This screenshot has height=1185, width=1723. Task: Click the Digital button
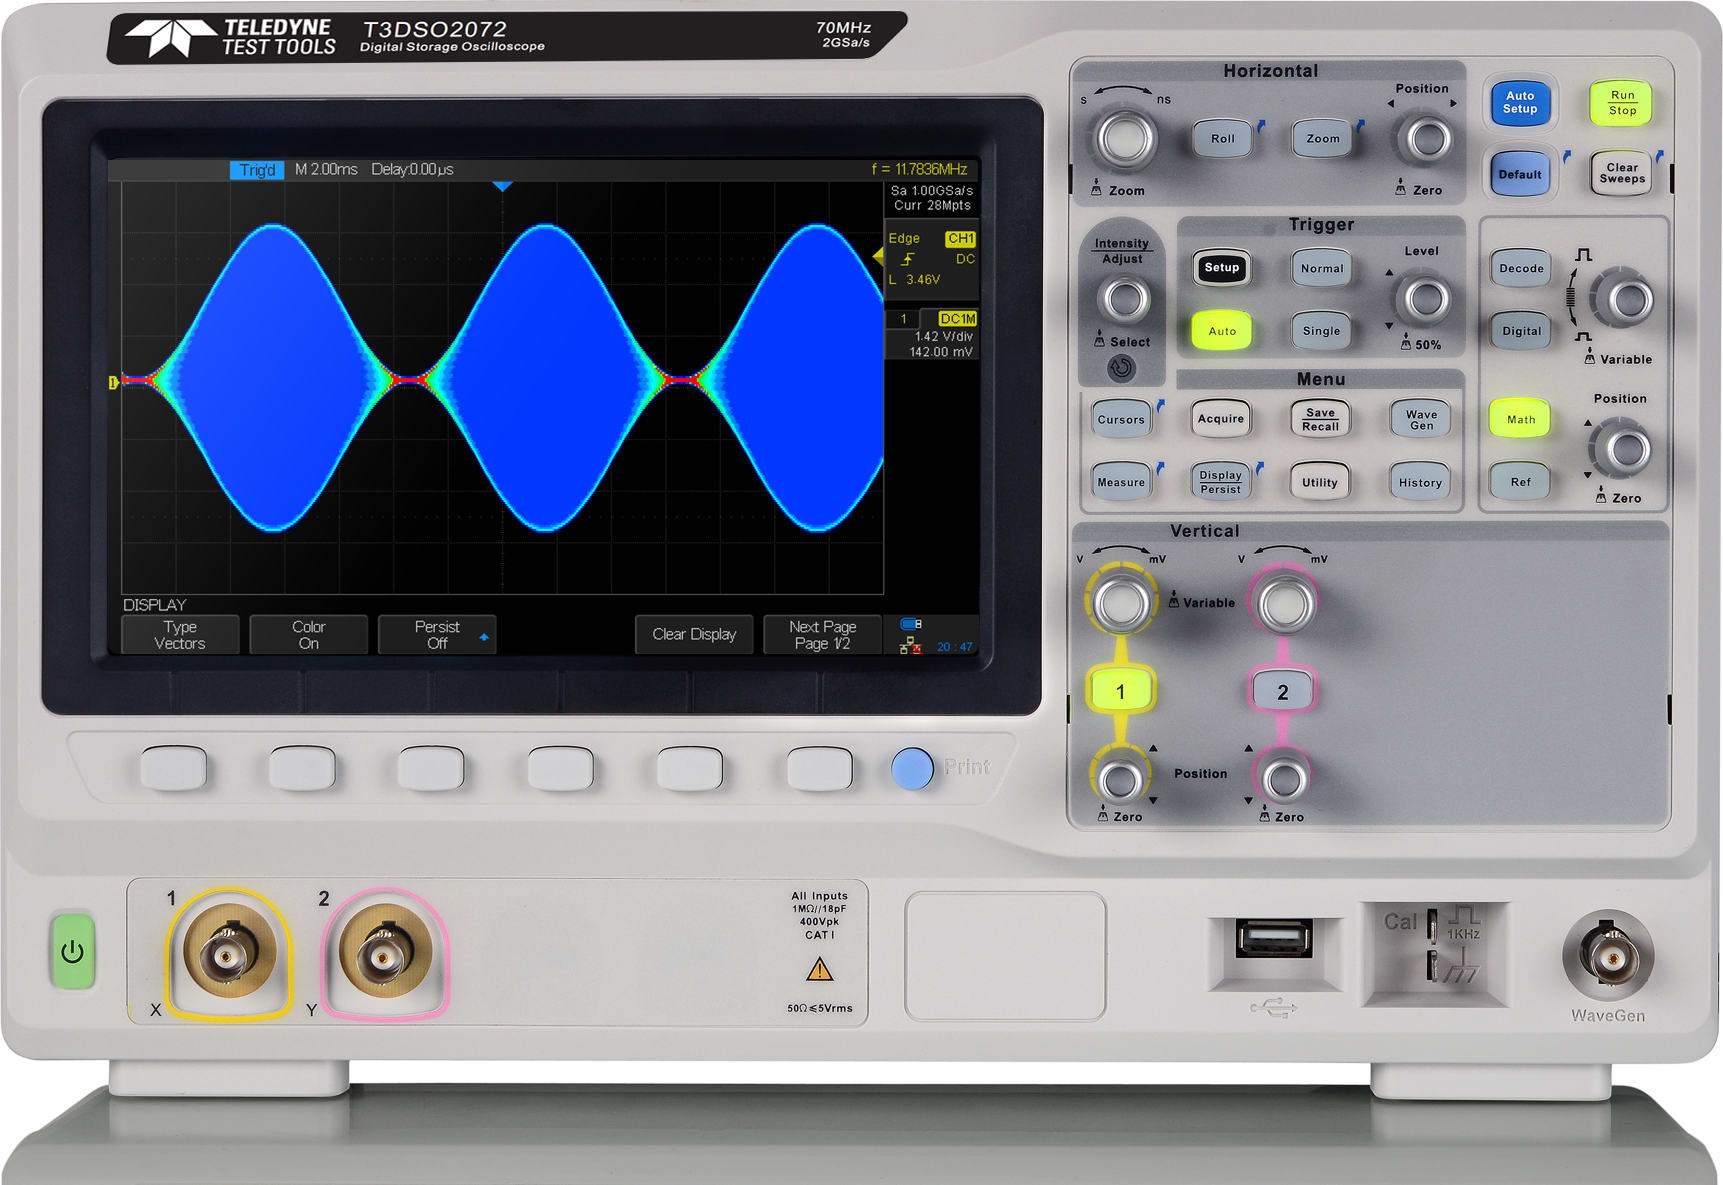pyautogui.click(x=1521, y=331)
